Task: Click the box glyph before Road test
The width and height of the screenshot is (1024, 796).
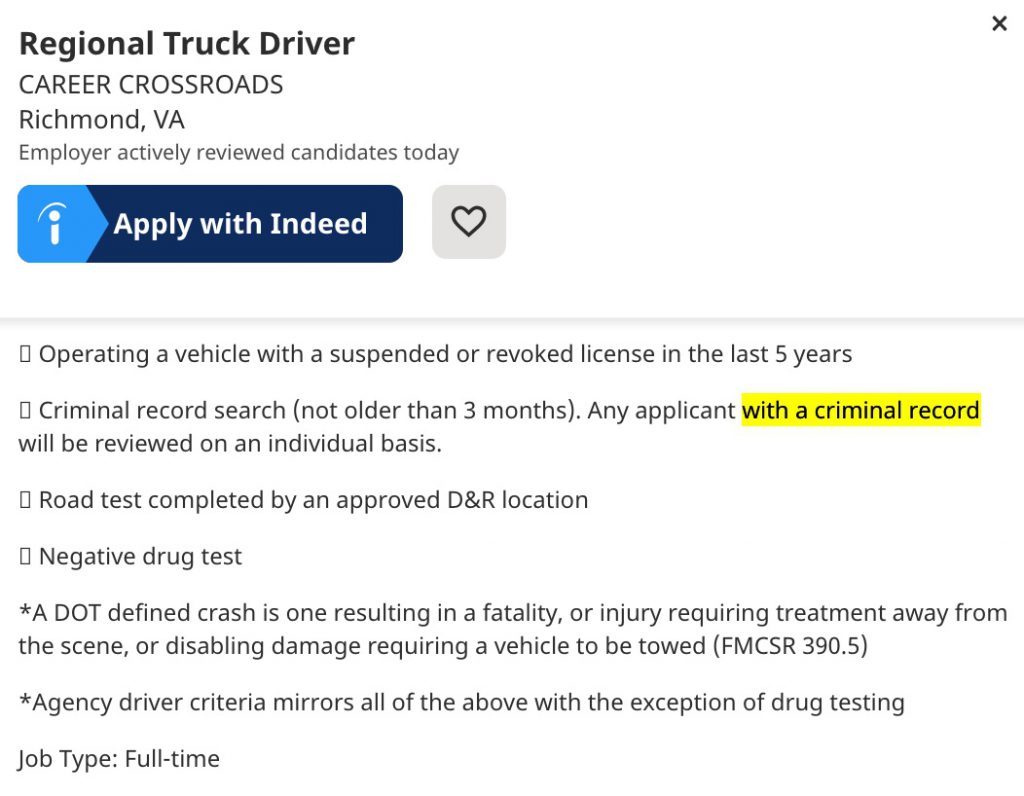Action: tap(25, 500)
